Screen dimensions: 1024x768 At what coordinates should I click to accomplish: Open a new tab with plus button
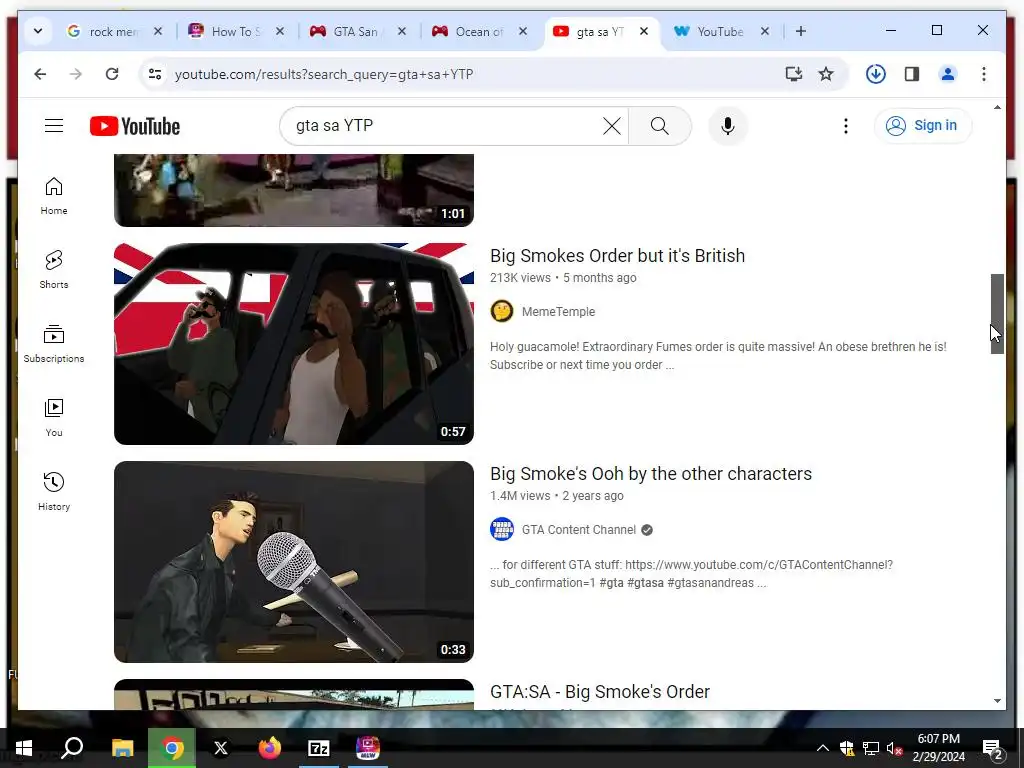[x=801, y=31]
